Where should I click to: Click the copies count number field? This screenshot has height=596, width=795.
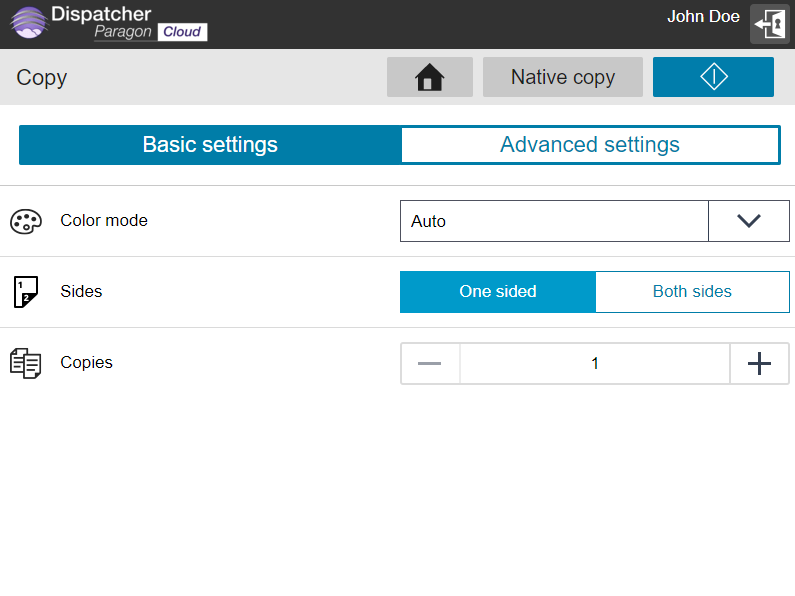[x=595, y=364]
